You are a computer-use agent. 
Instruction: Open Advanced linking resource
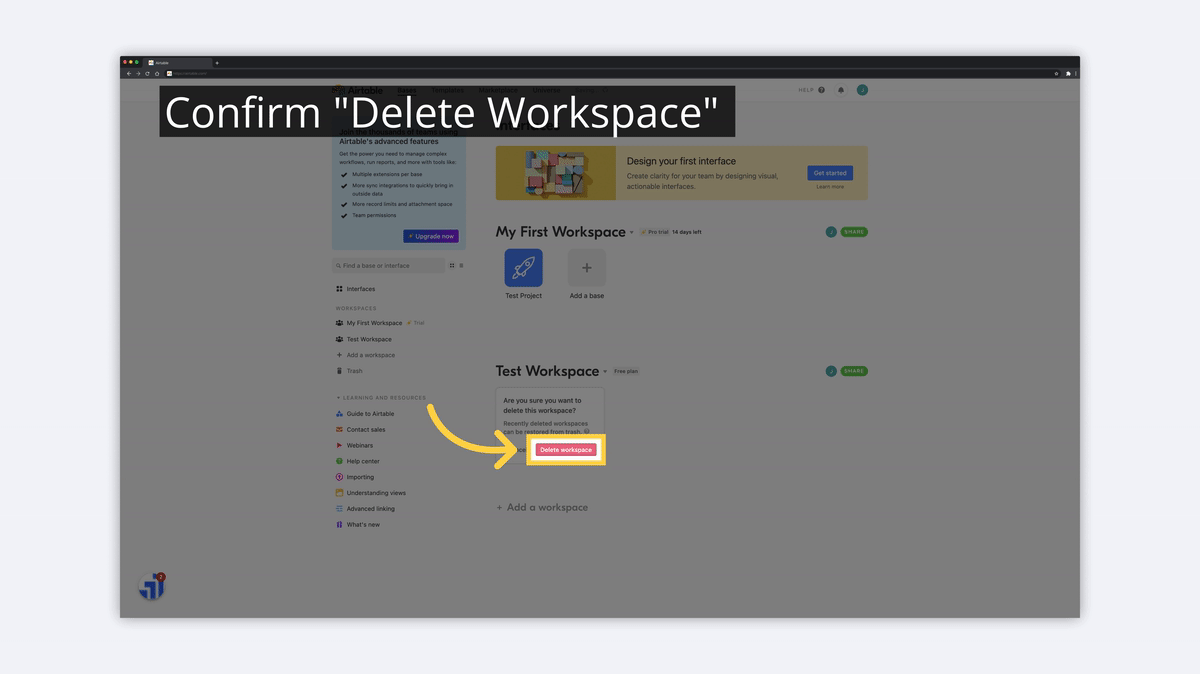pyautogui.click(x=365, y=509)
